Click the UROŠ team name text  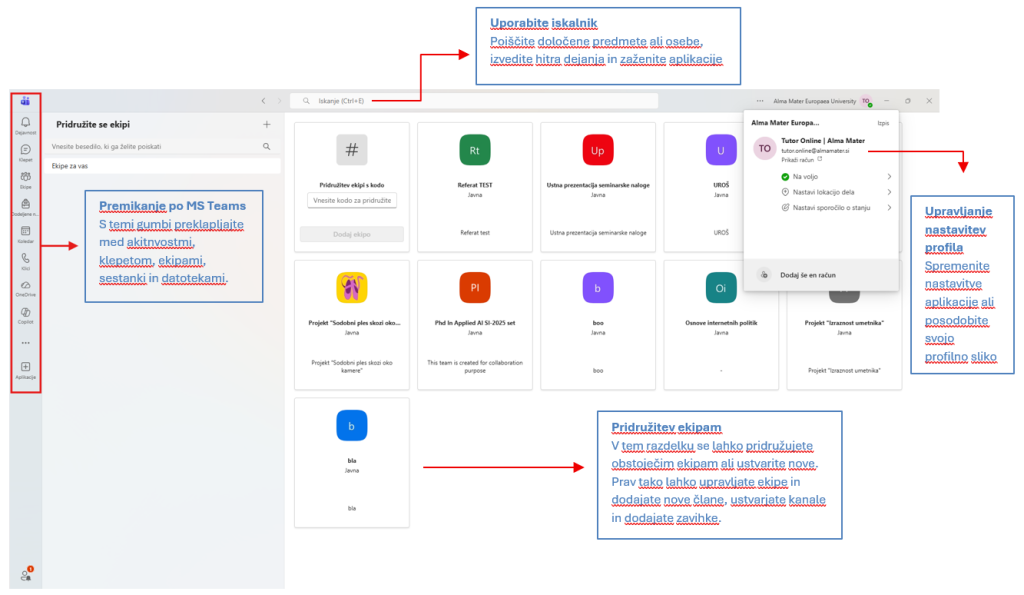pos(721,185)
